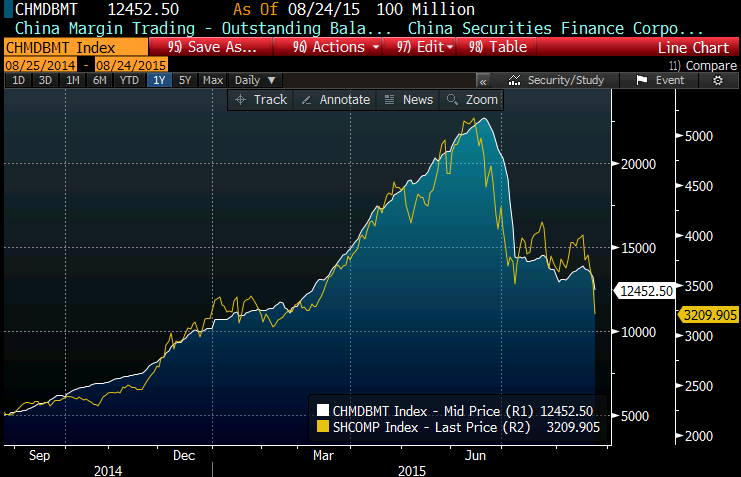This screenshot has height=477, width=741.
Task: Click the Event flag icon
Action: pyautogui.click(x=642, y=80)
